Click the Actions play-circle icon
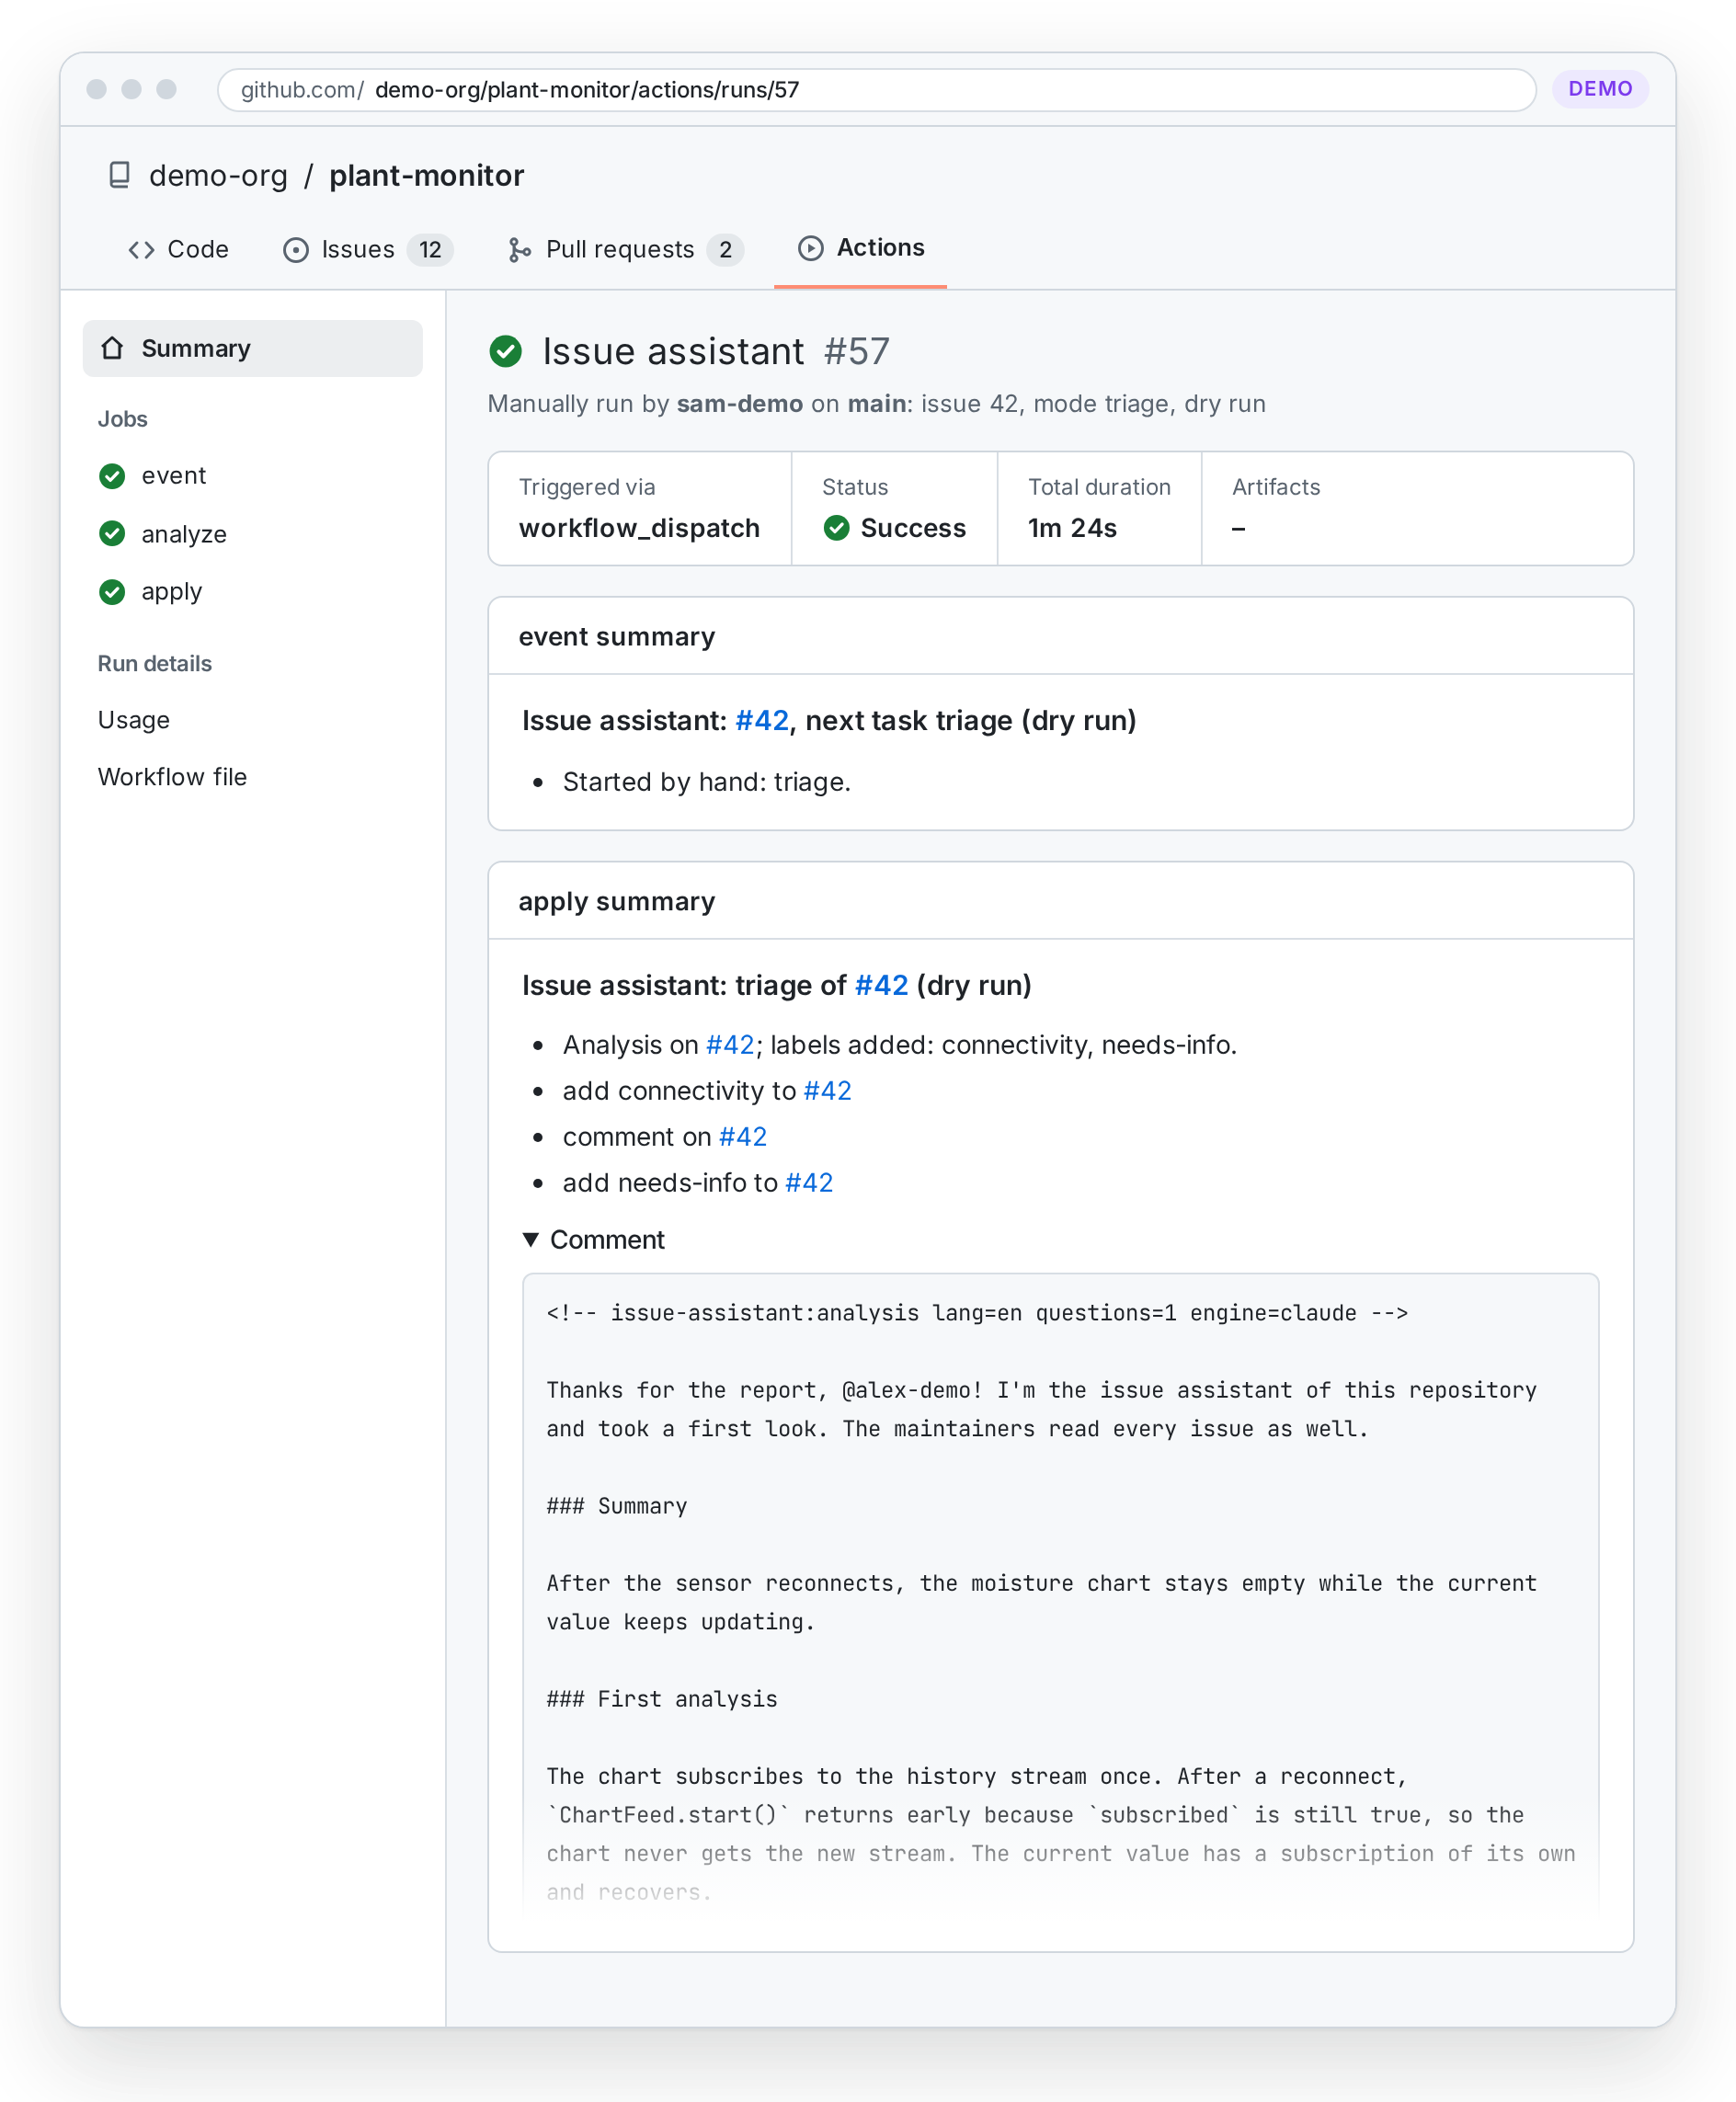Image resolution: width=1736 pixels, height=2102 pixels. click(811, 248)
